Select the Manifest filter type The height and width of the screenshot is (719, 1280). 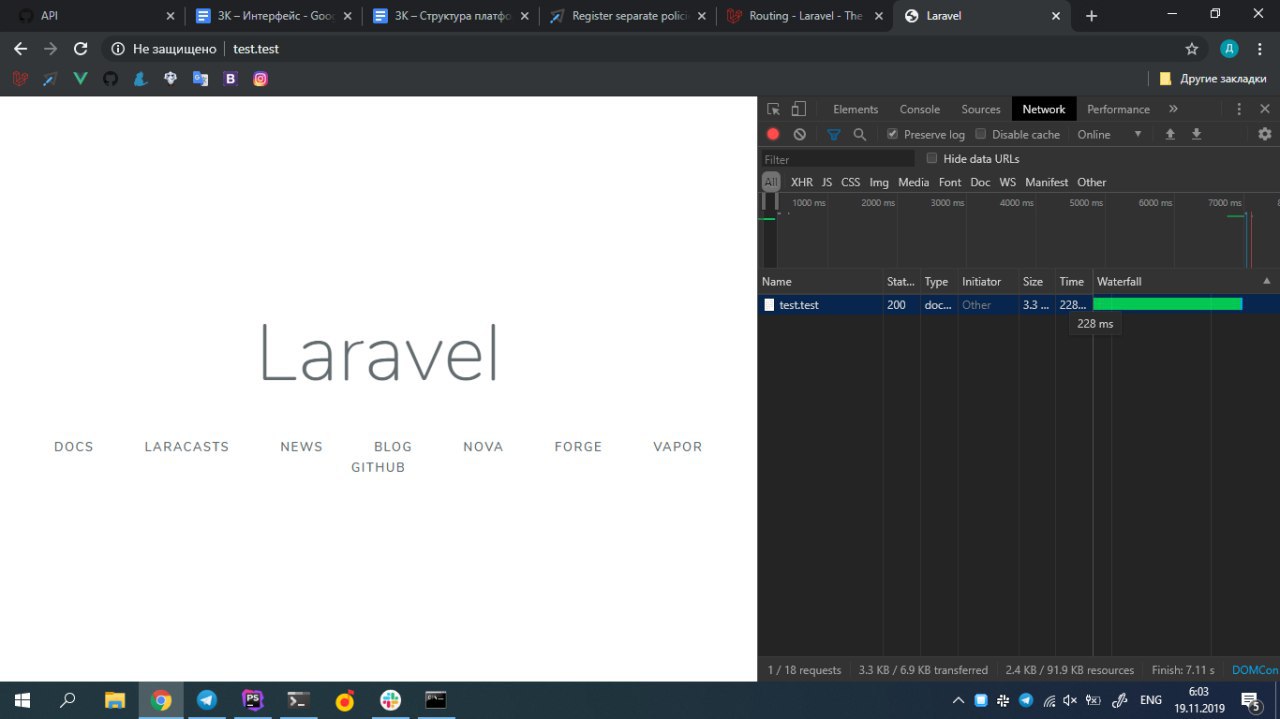point(1046,182)
